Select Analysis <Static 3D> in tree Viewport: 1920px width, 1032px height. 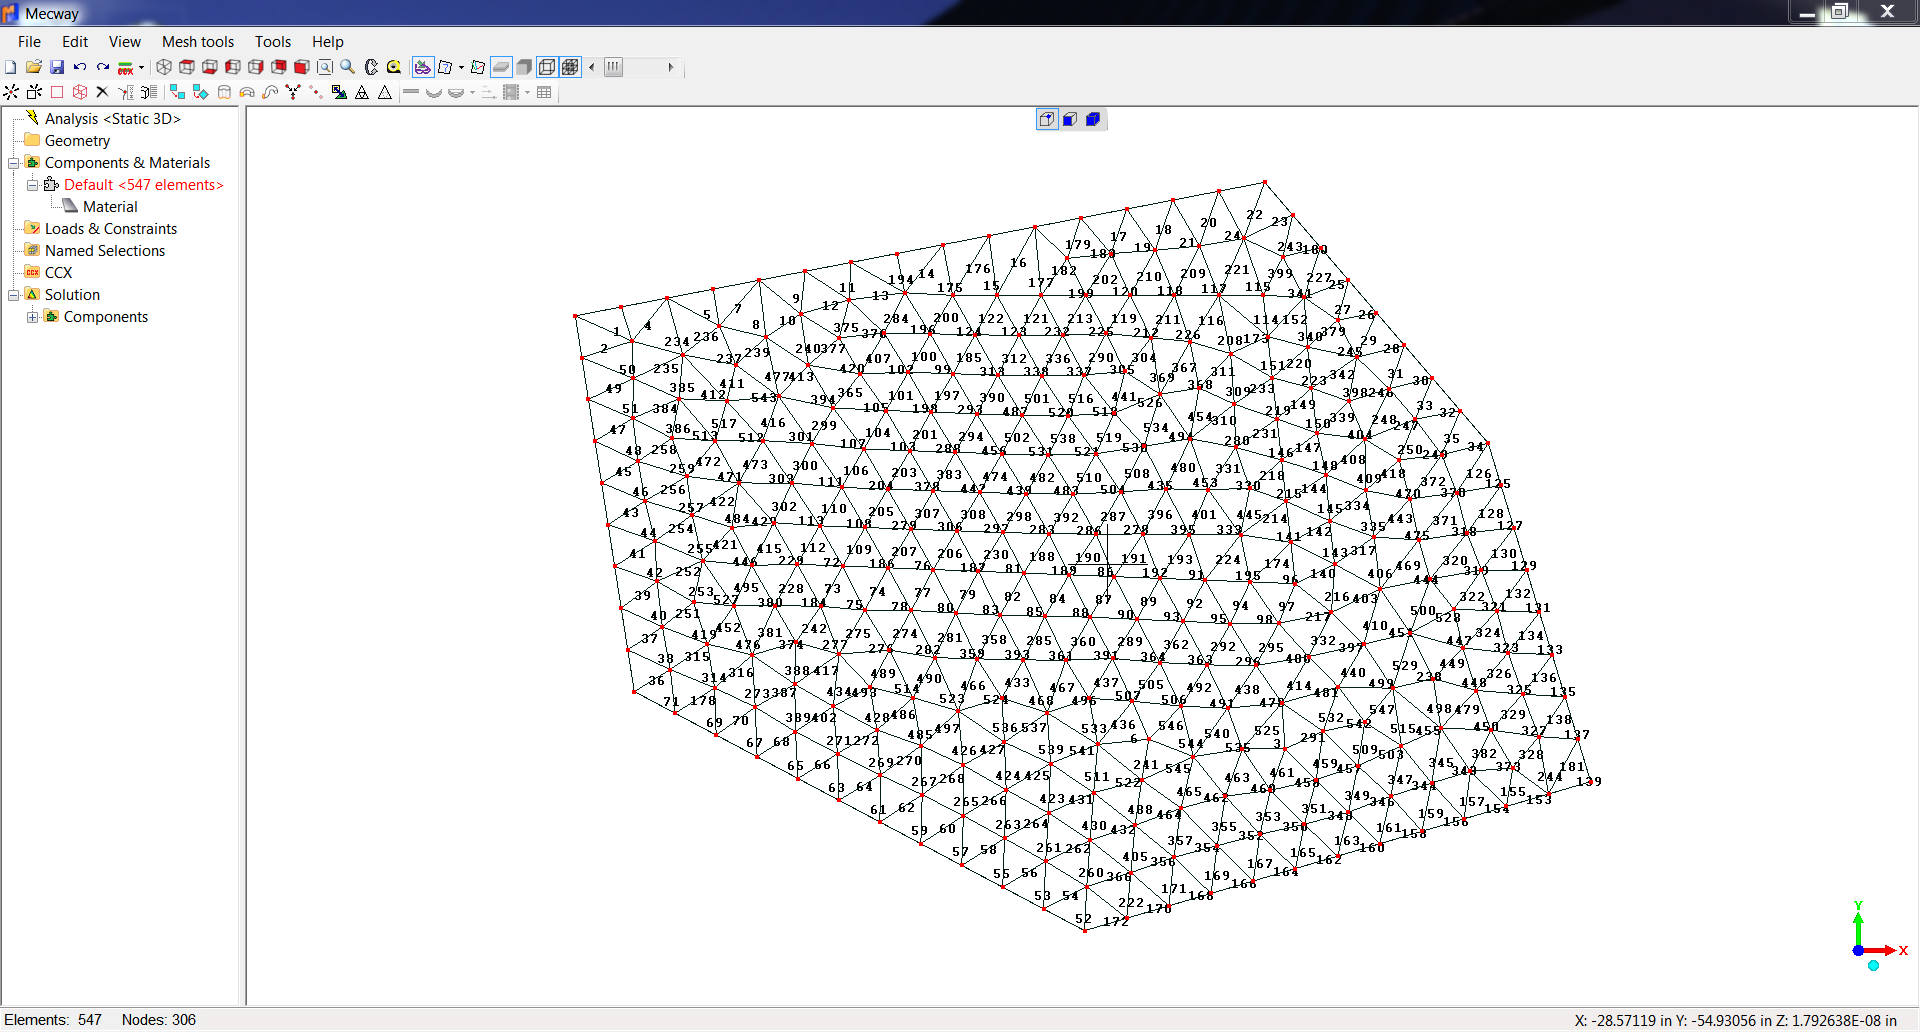(x=113, y=118)
